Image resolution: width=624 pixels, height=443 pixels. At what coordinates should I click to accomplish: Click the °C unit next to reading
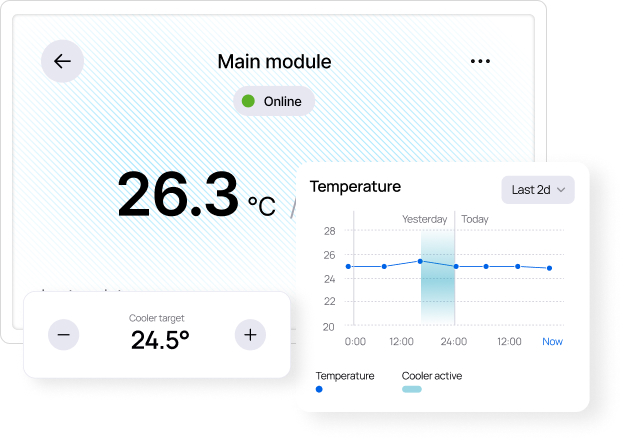pos(261,206)
